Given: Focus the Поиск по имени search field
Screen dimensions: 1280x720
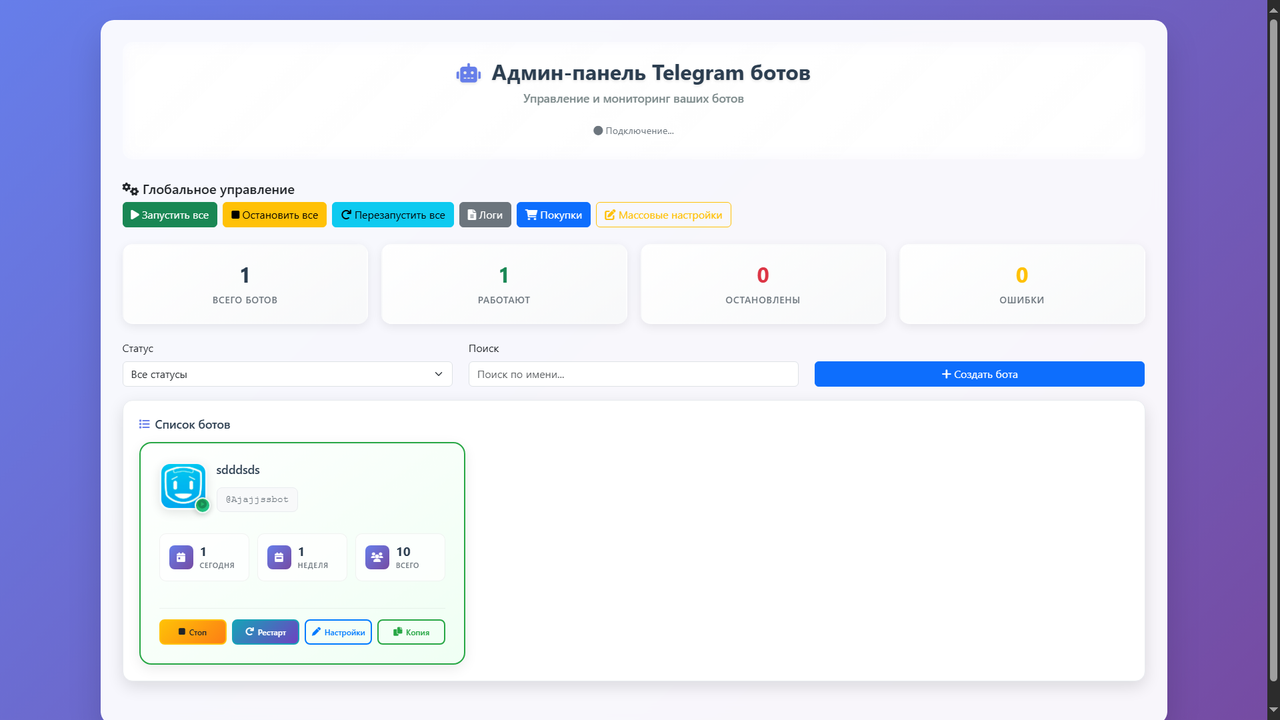Looking at the screenshot, I should (x=633, y=374).
